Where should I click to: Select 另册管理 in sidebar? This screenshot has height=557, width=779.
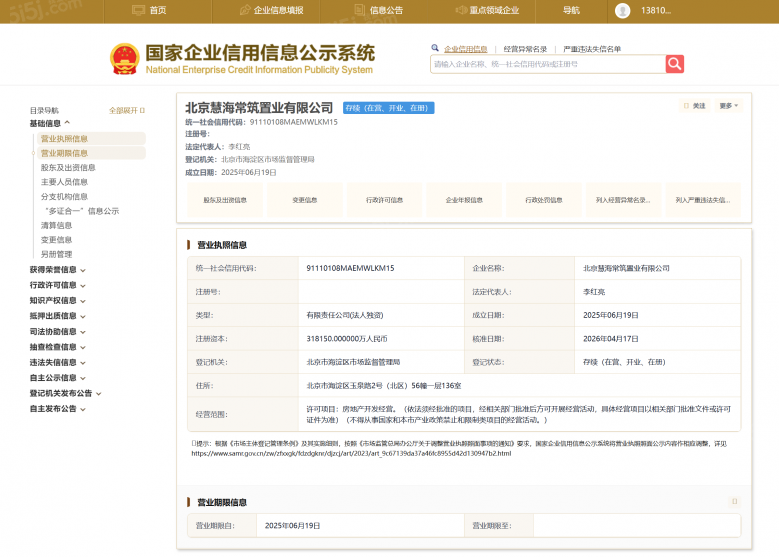tap(56, 254)
